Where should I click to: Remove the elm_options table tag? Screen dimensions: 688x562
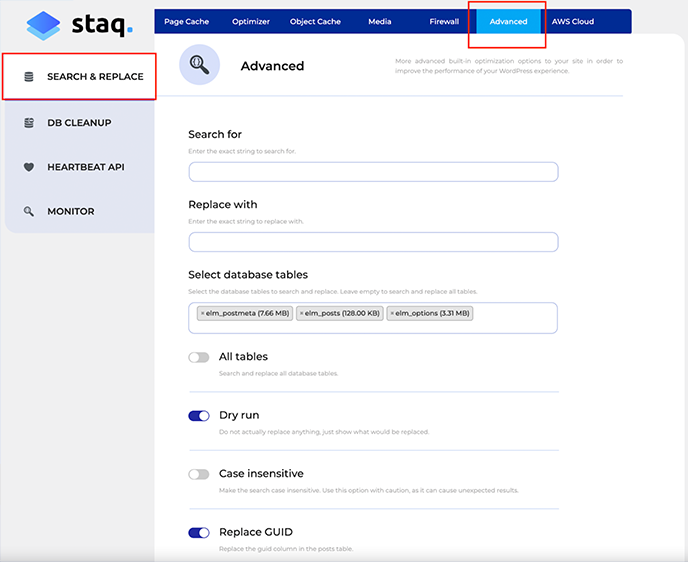click(392, 313)
